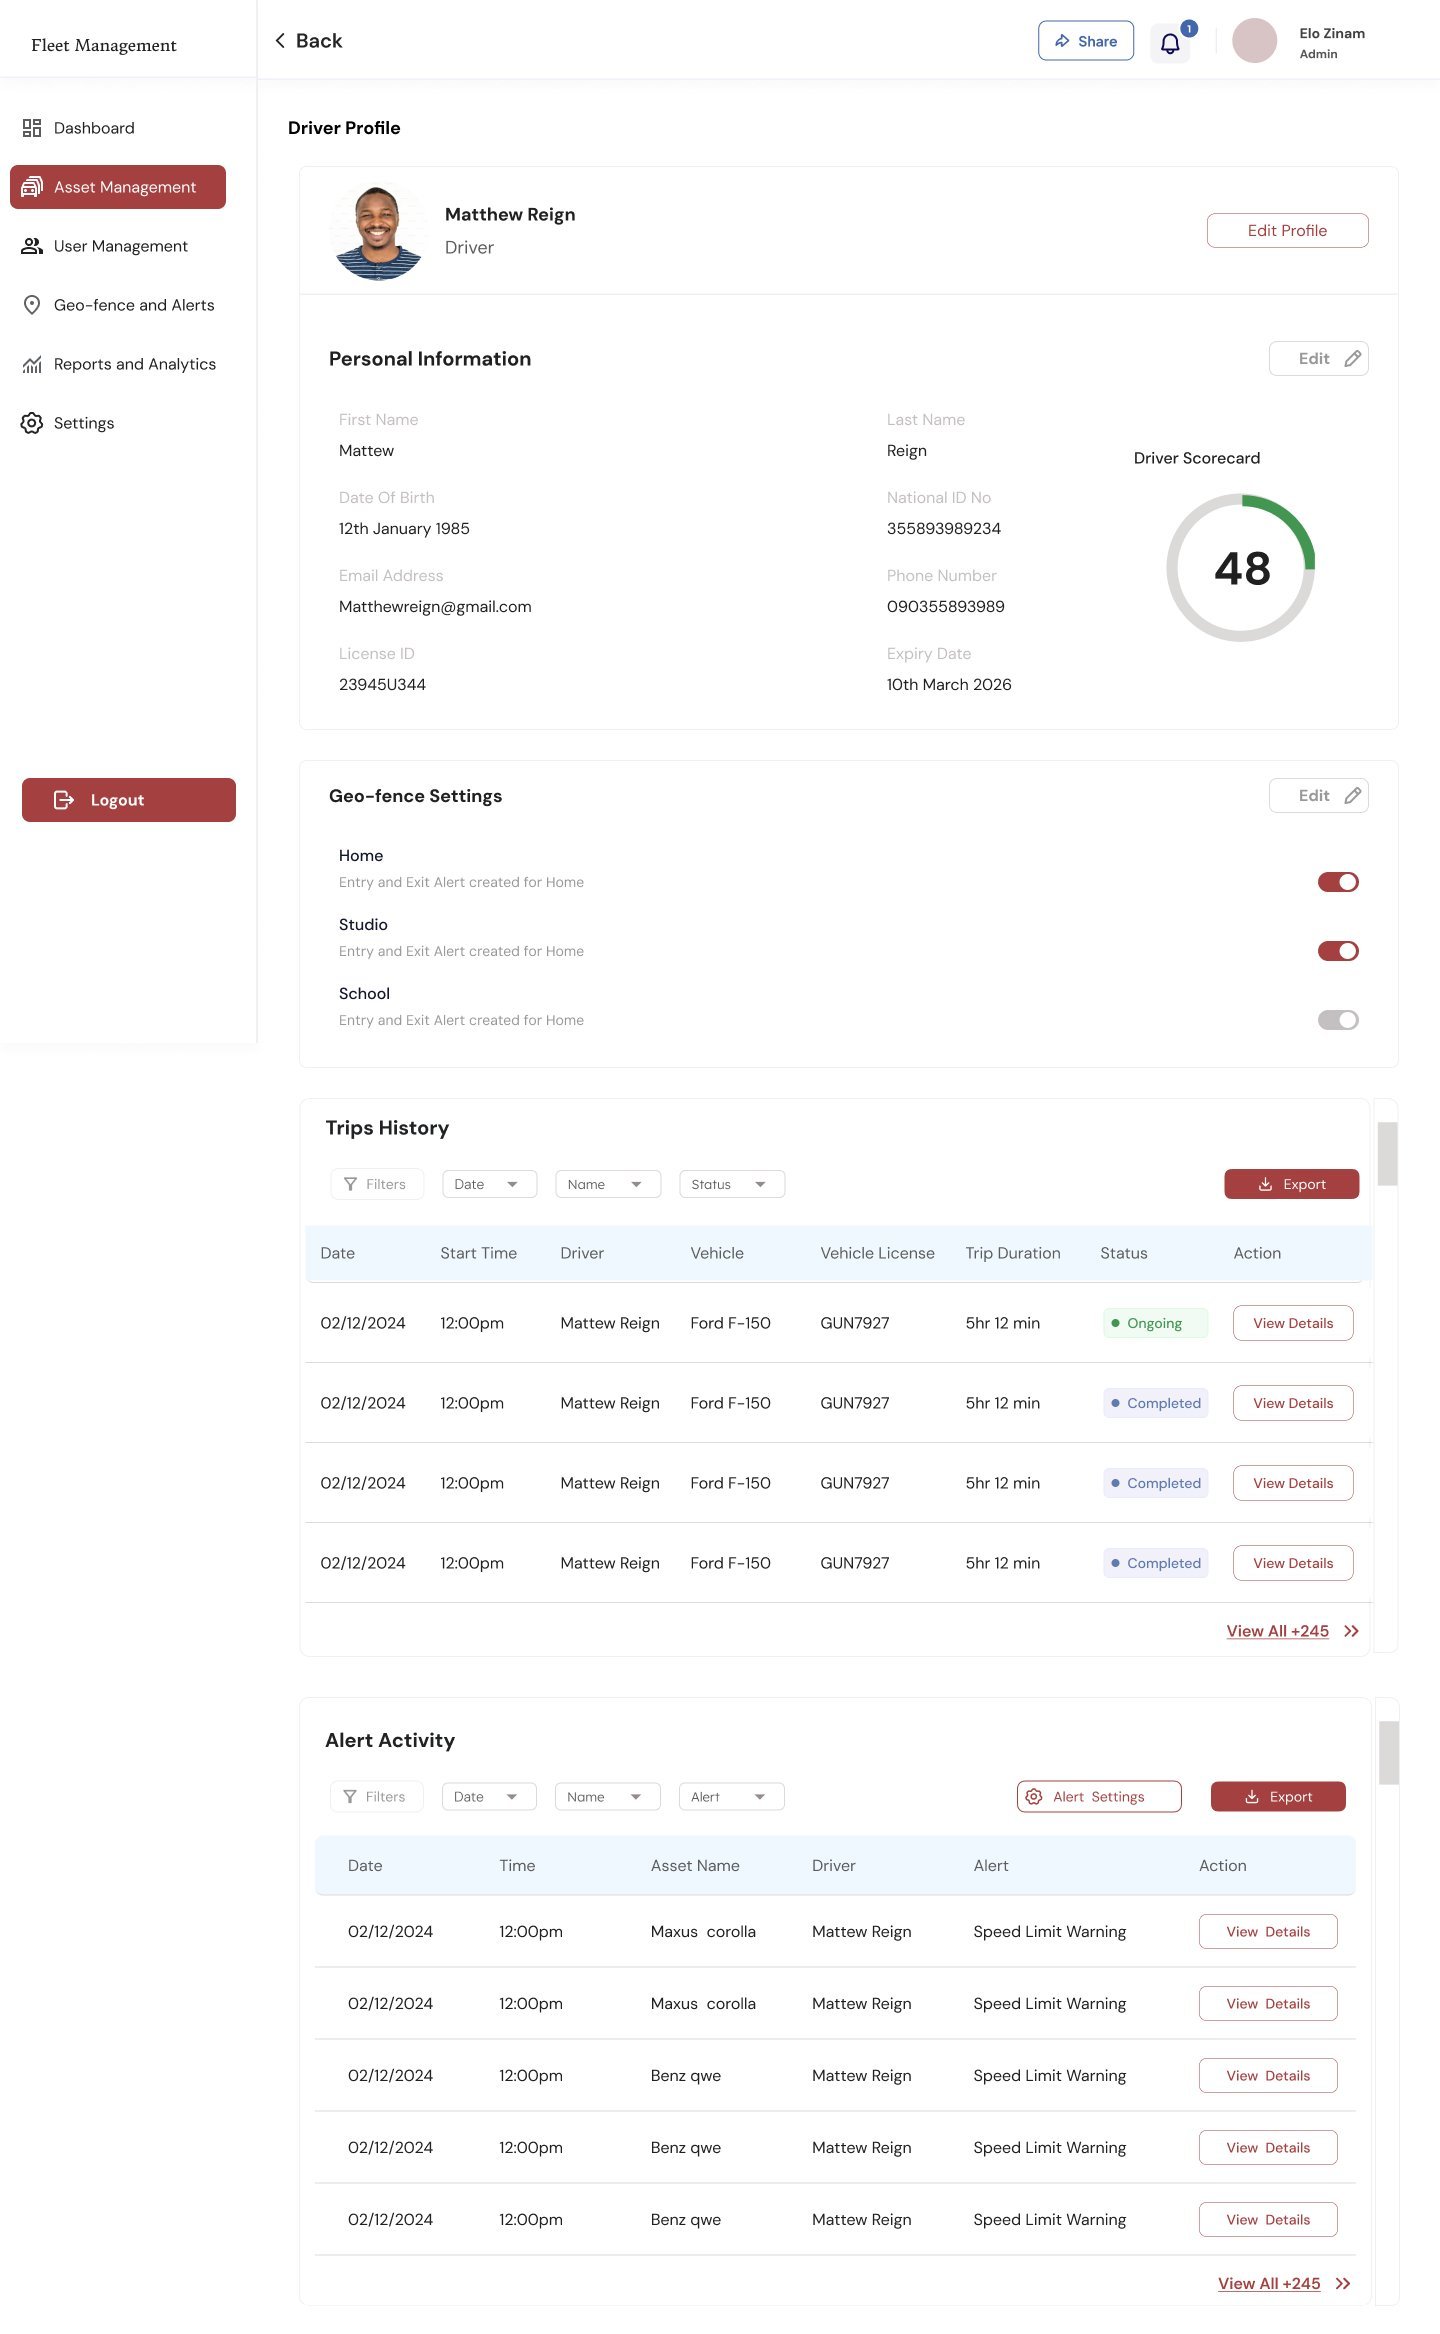This screenshot has width=1440, height=2334.
Task: Expand the Status dropdown in Trips History
Action: 732,1184
